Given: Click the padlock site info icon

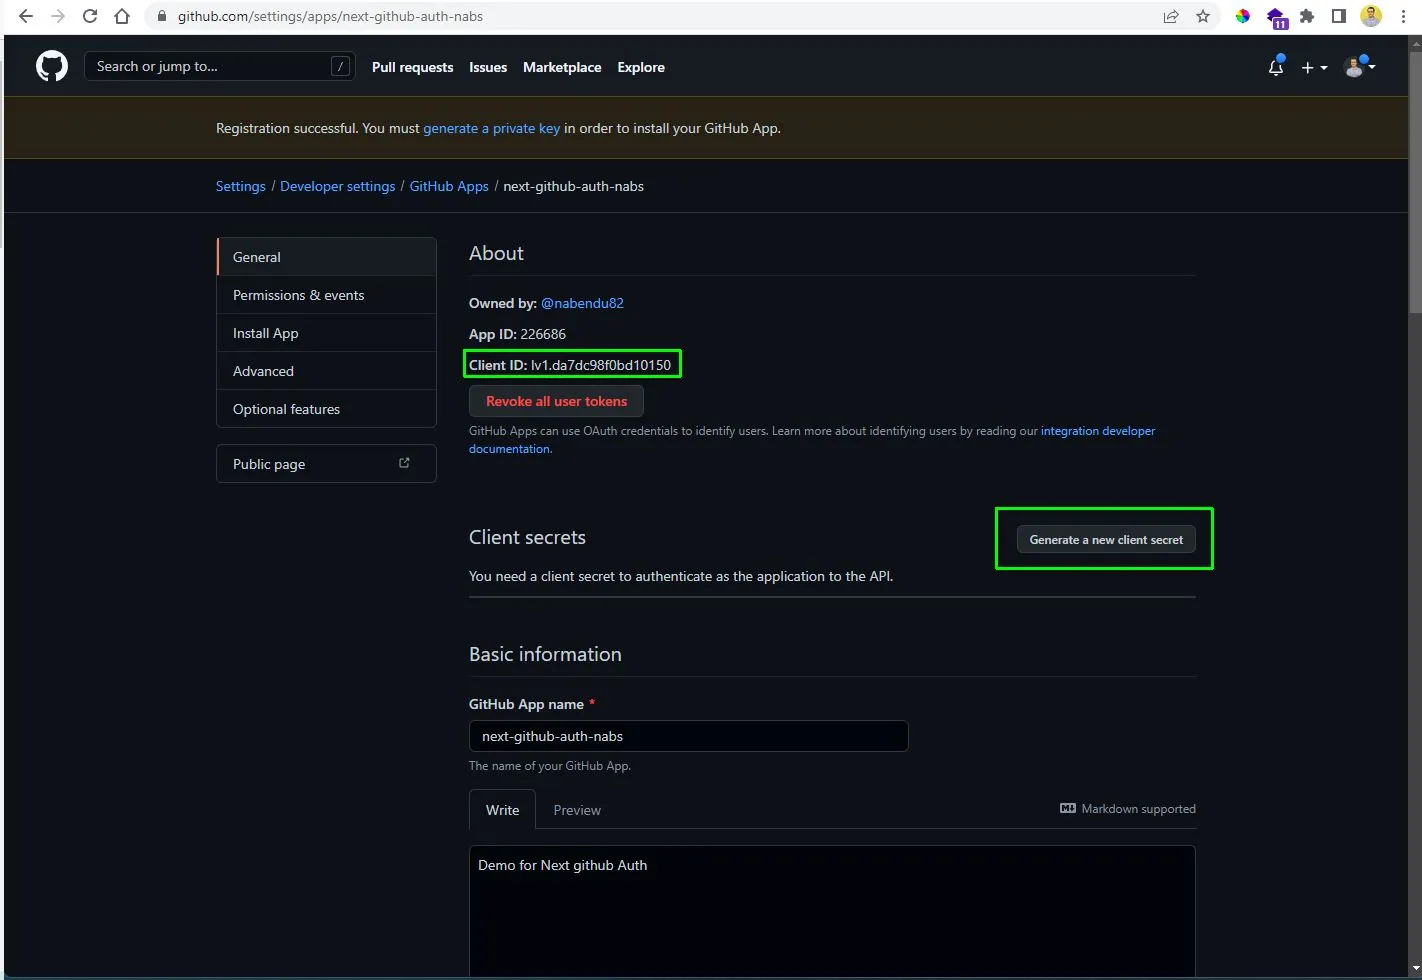Looking at the screenshot, I should pos(164,16).
